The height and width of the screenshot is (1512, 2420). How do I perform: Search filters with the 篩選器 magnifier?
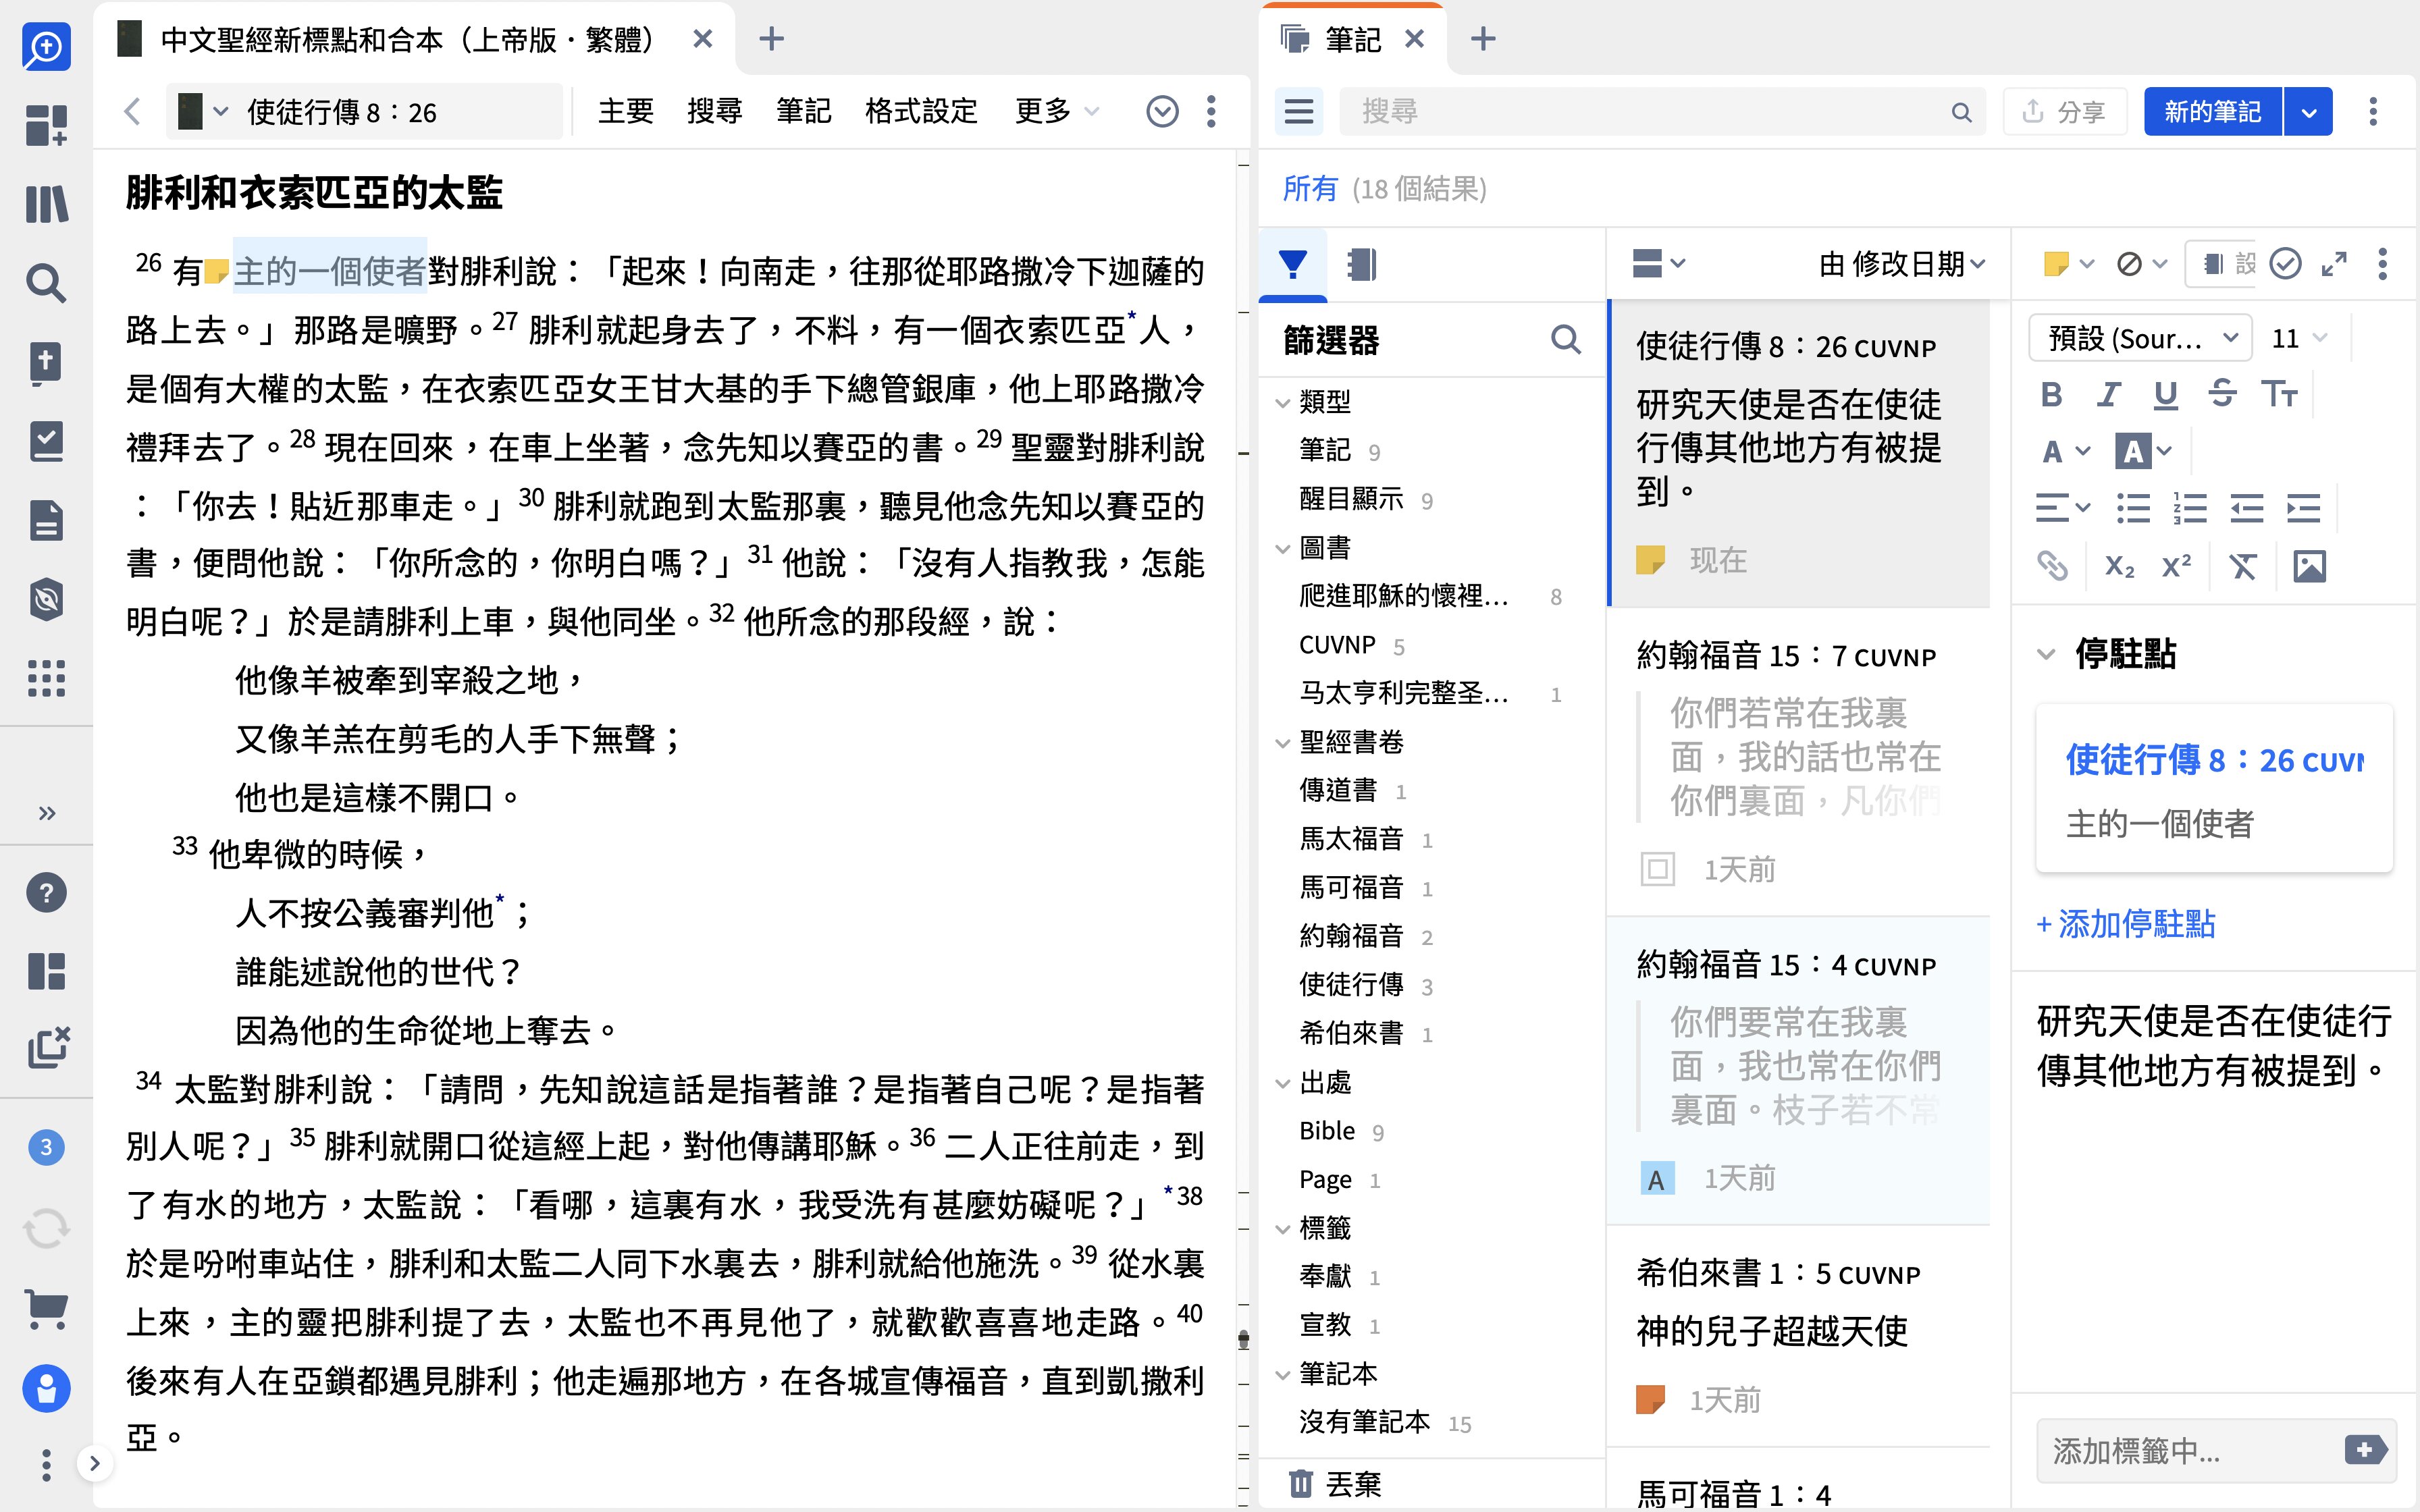[1565, 340]
